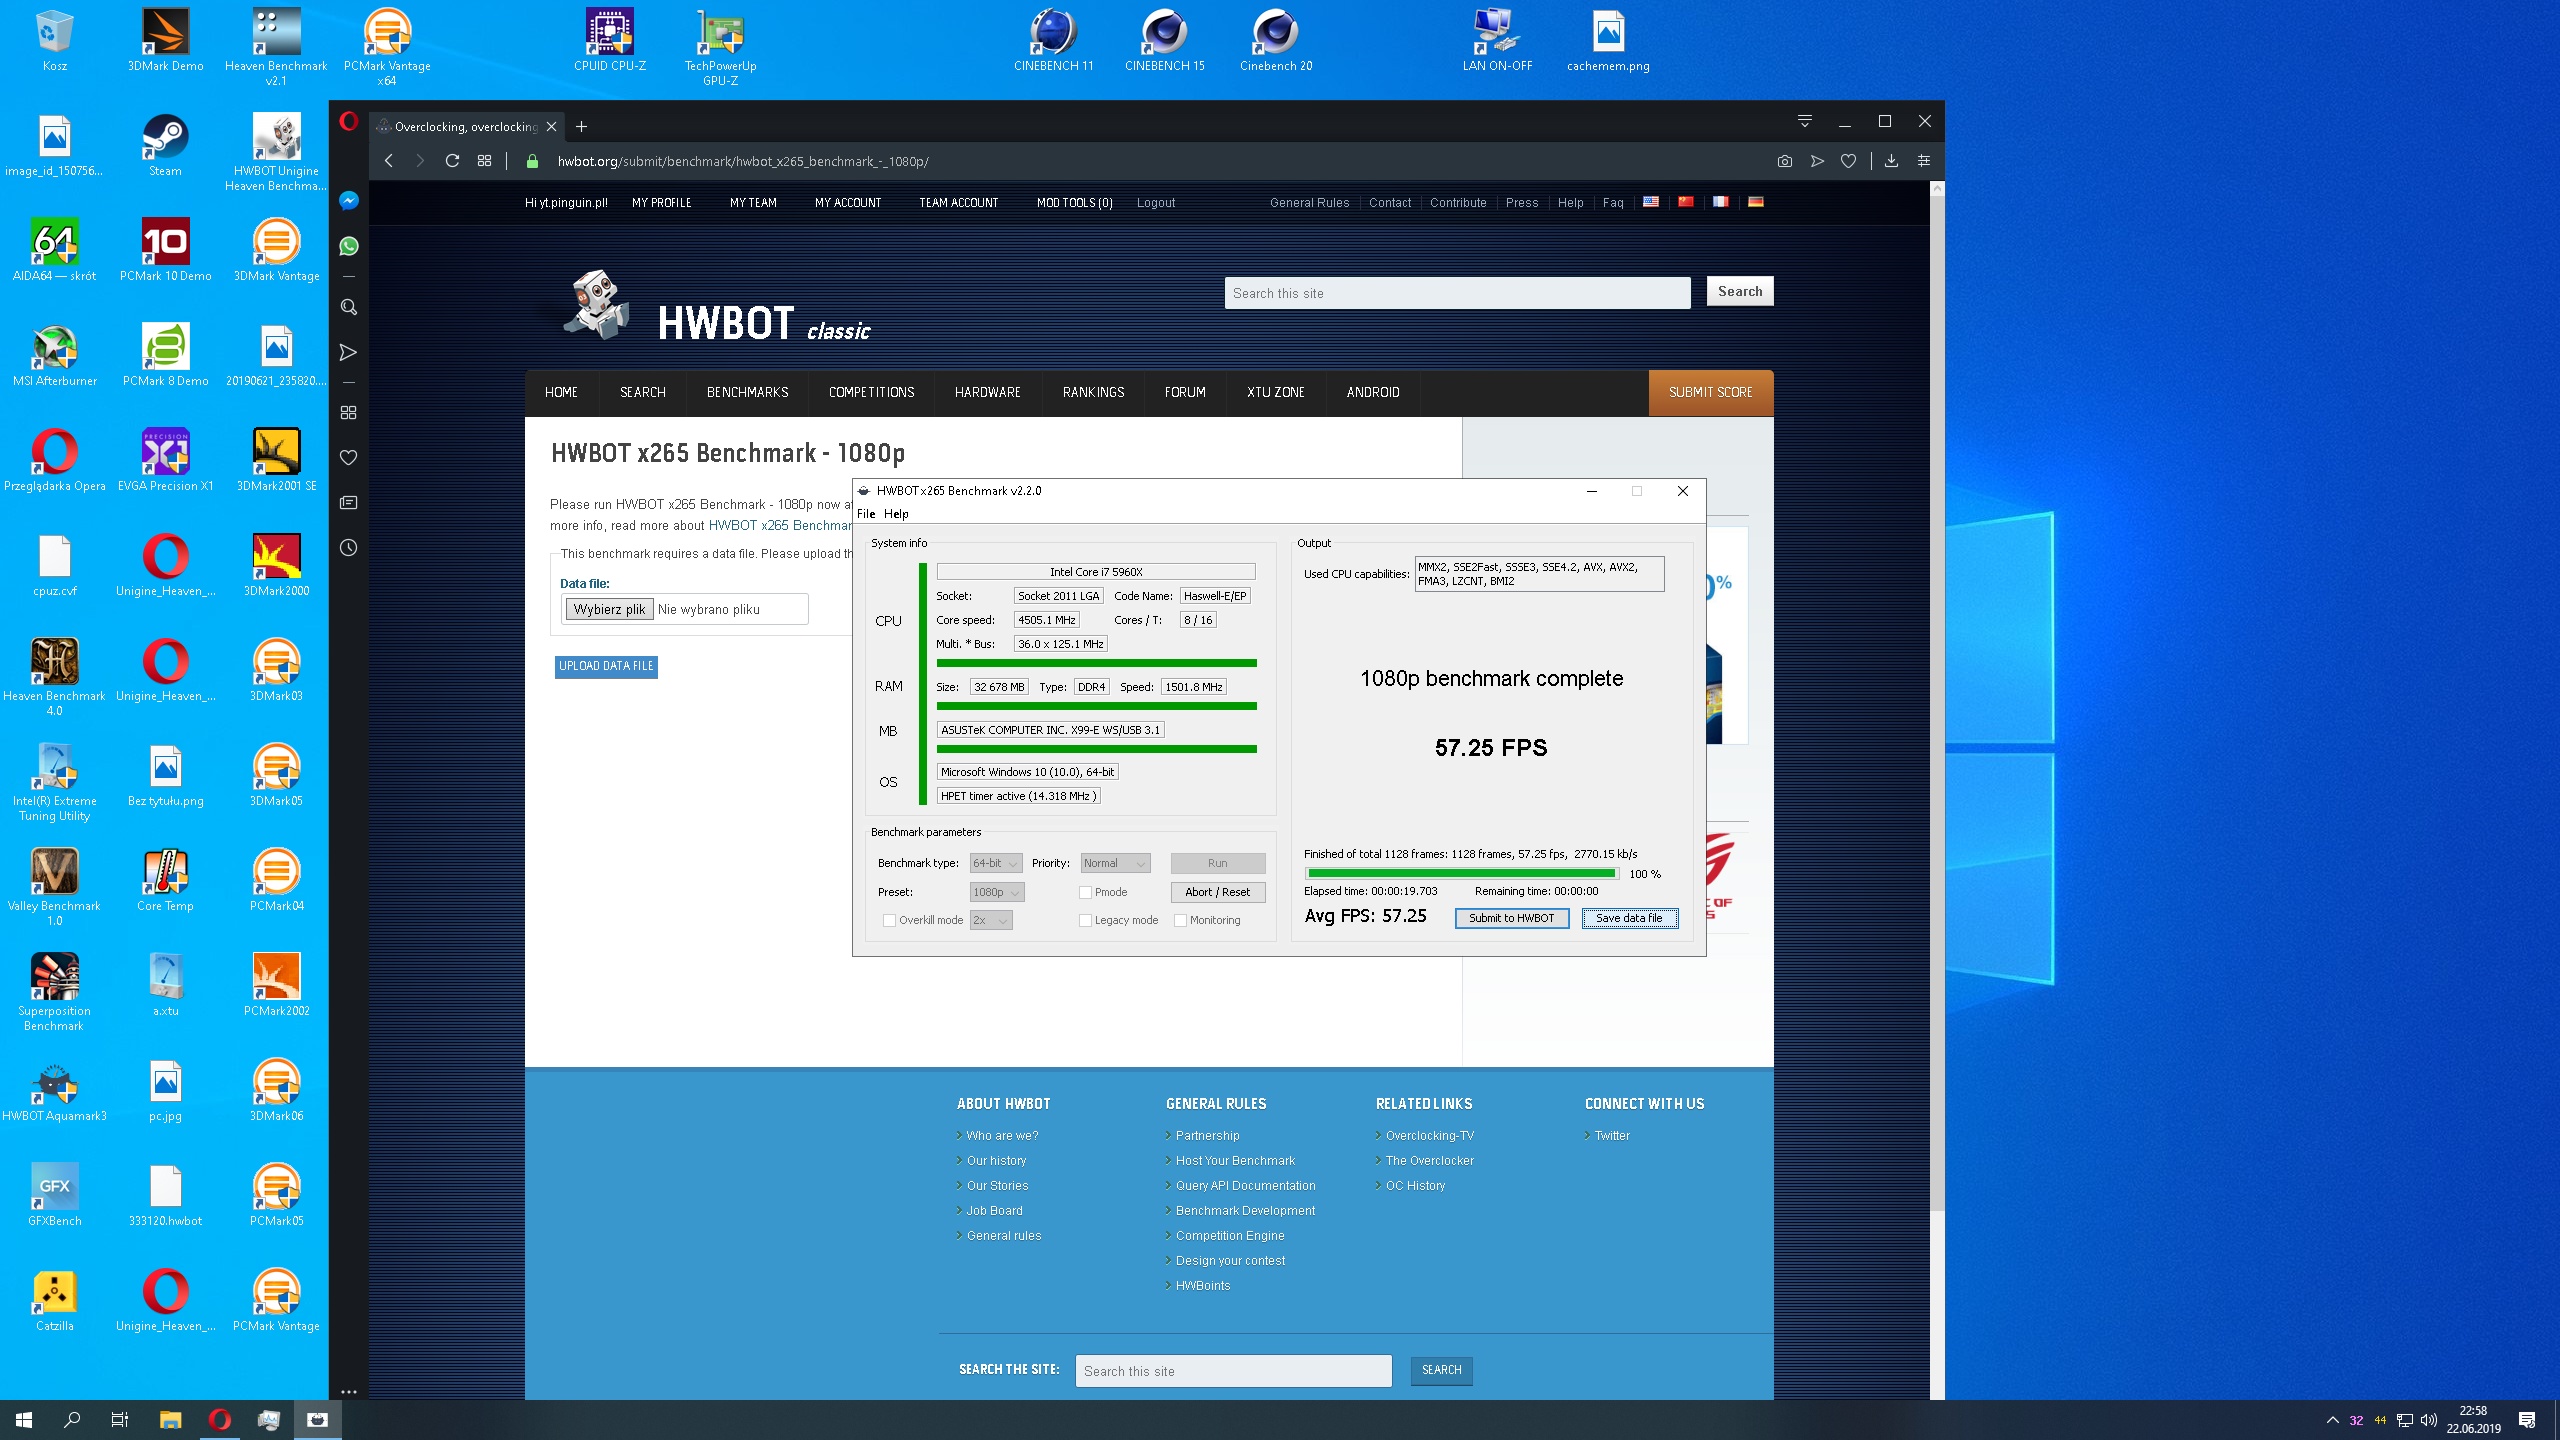Select 3DMark Demo desktop icon
Screen dimensions: 2560x1440
point(165,41)
